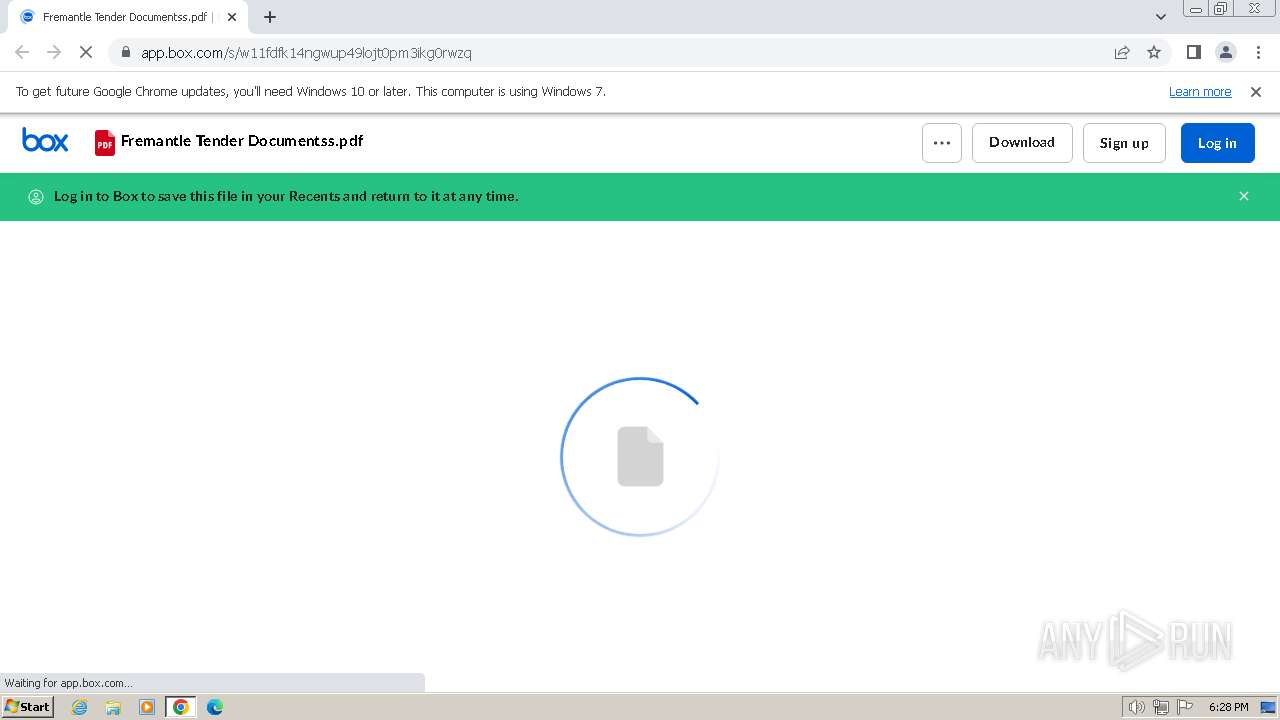
Task: Stop loading the page
Action: (x=86, y=52)
